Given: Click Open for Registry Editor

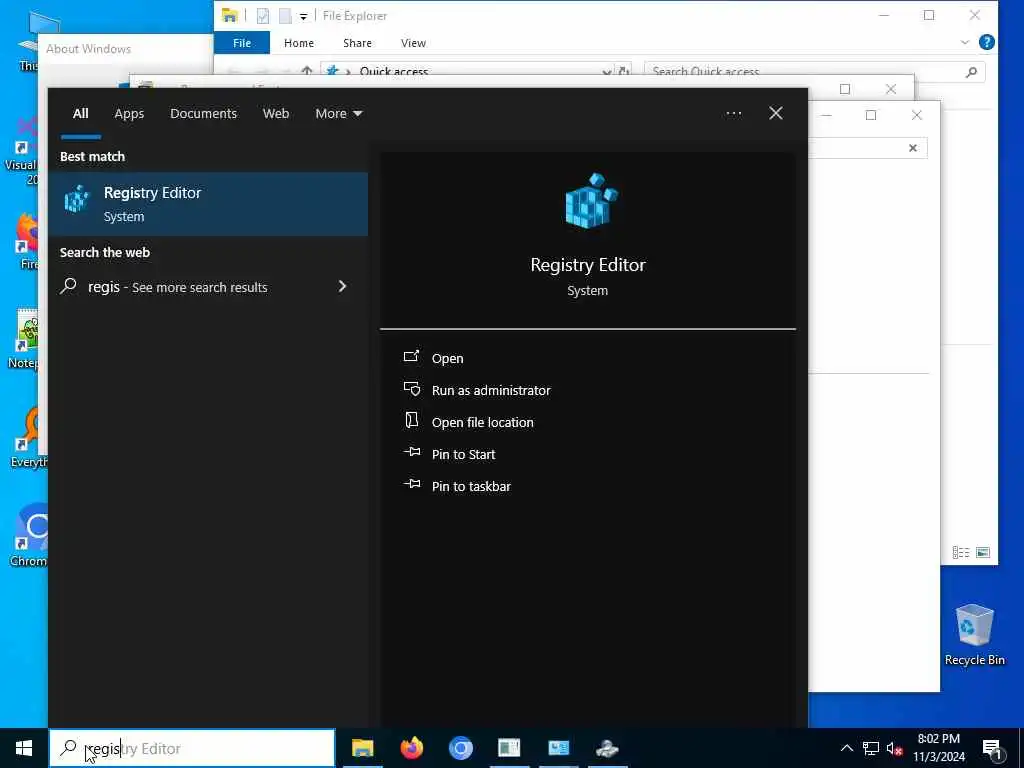Looking at the screenshot, I should coord(447,358).
